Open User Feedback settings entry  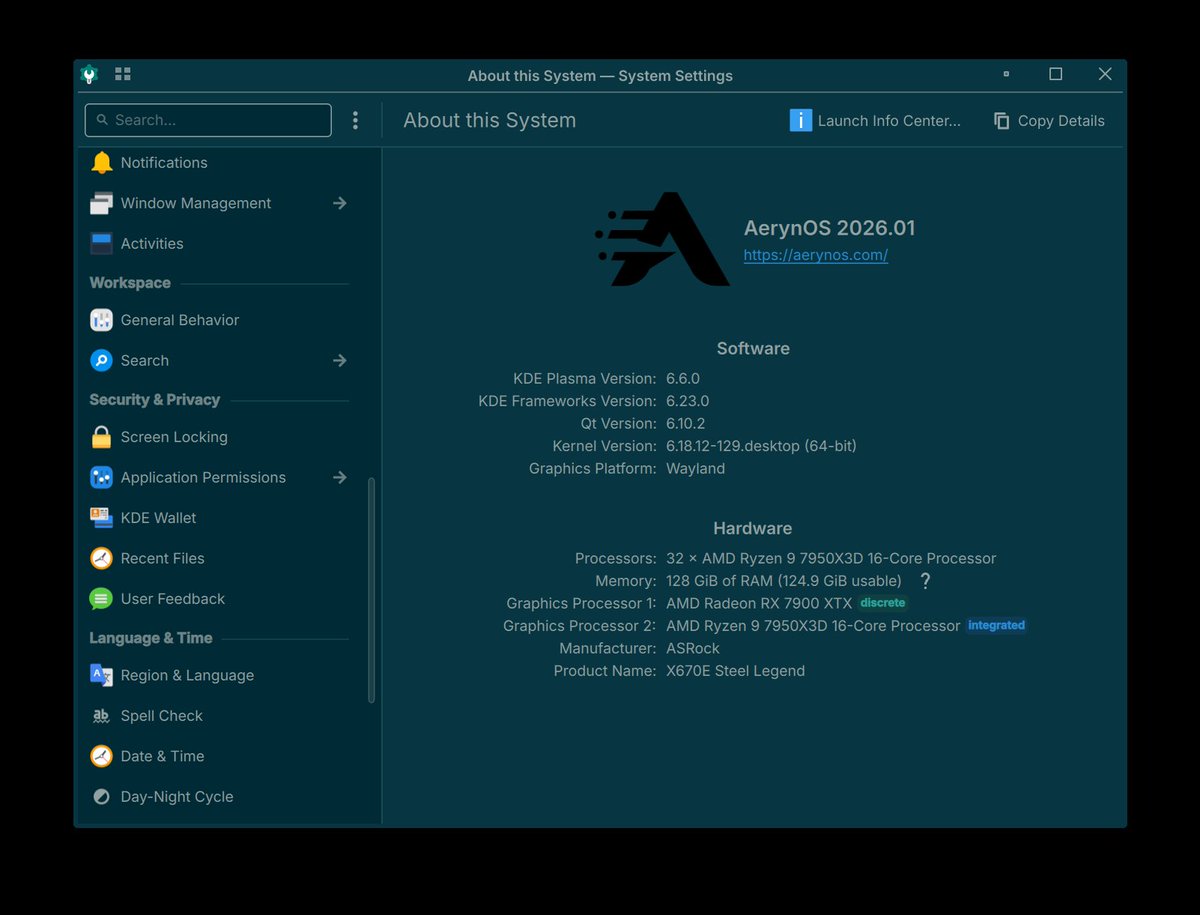(219, 599)
